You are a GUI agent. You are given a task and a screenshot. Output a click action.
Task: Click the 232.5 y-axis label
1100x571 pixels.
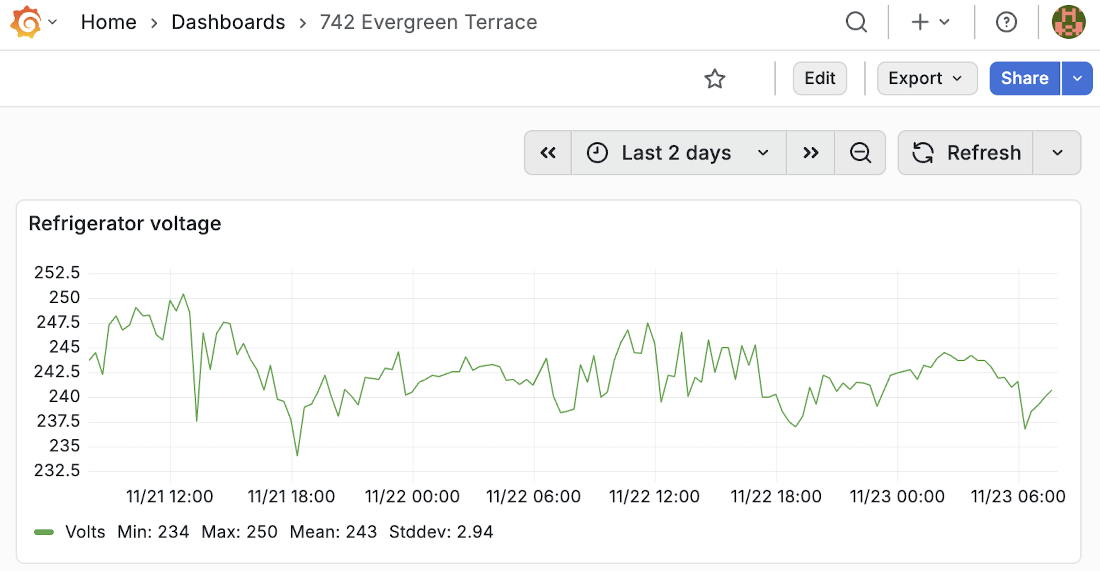tap(58, 470)
